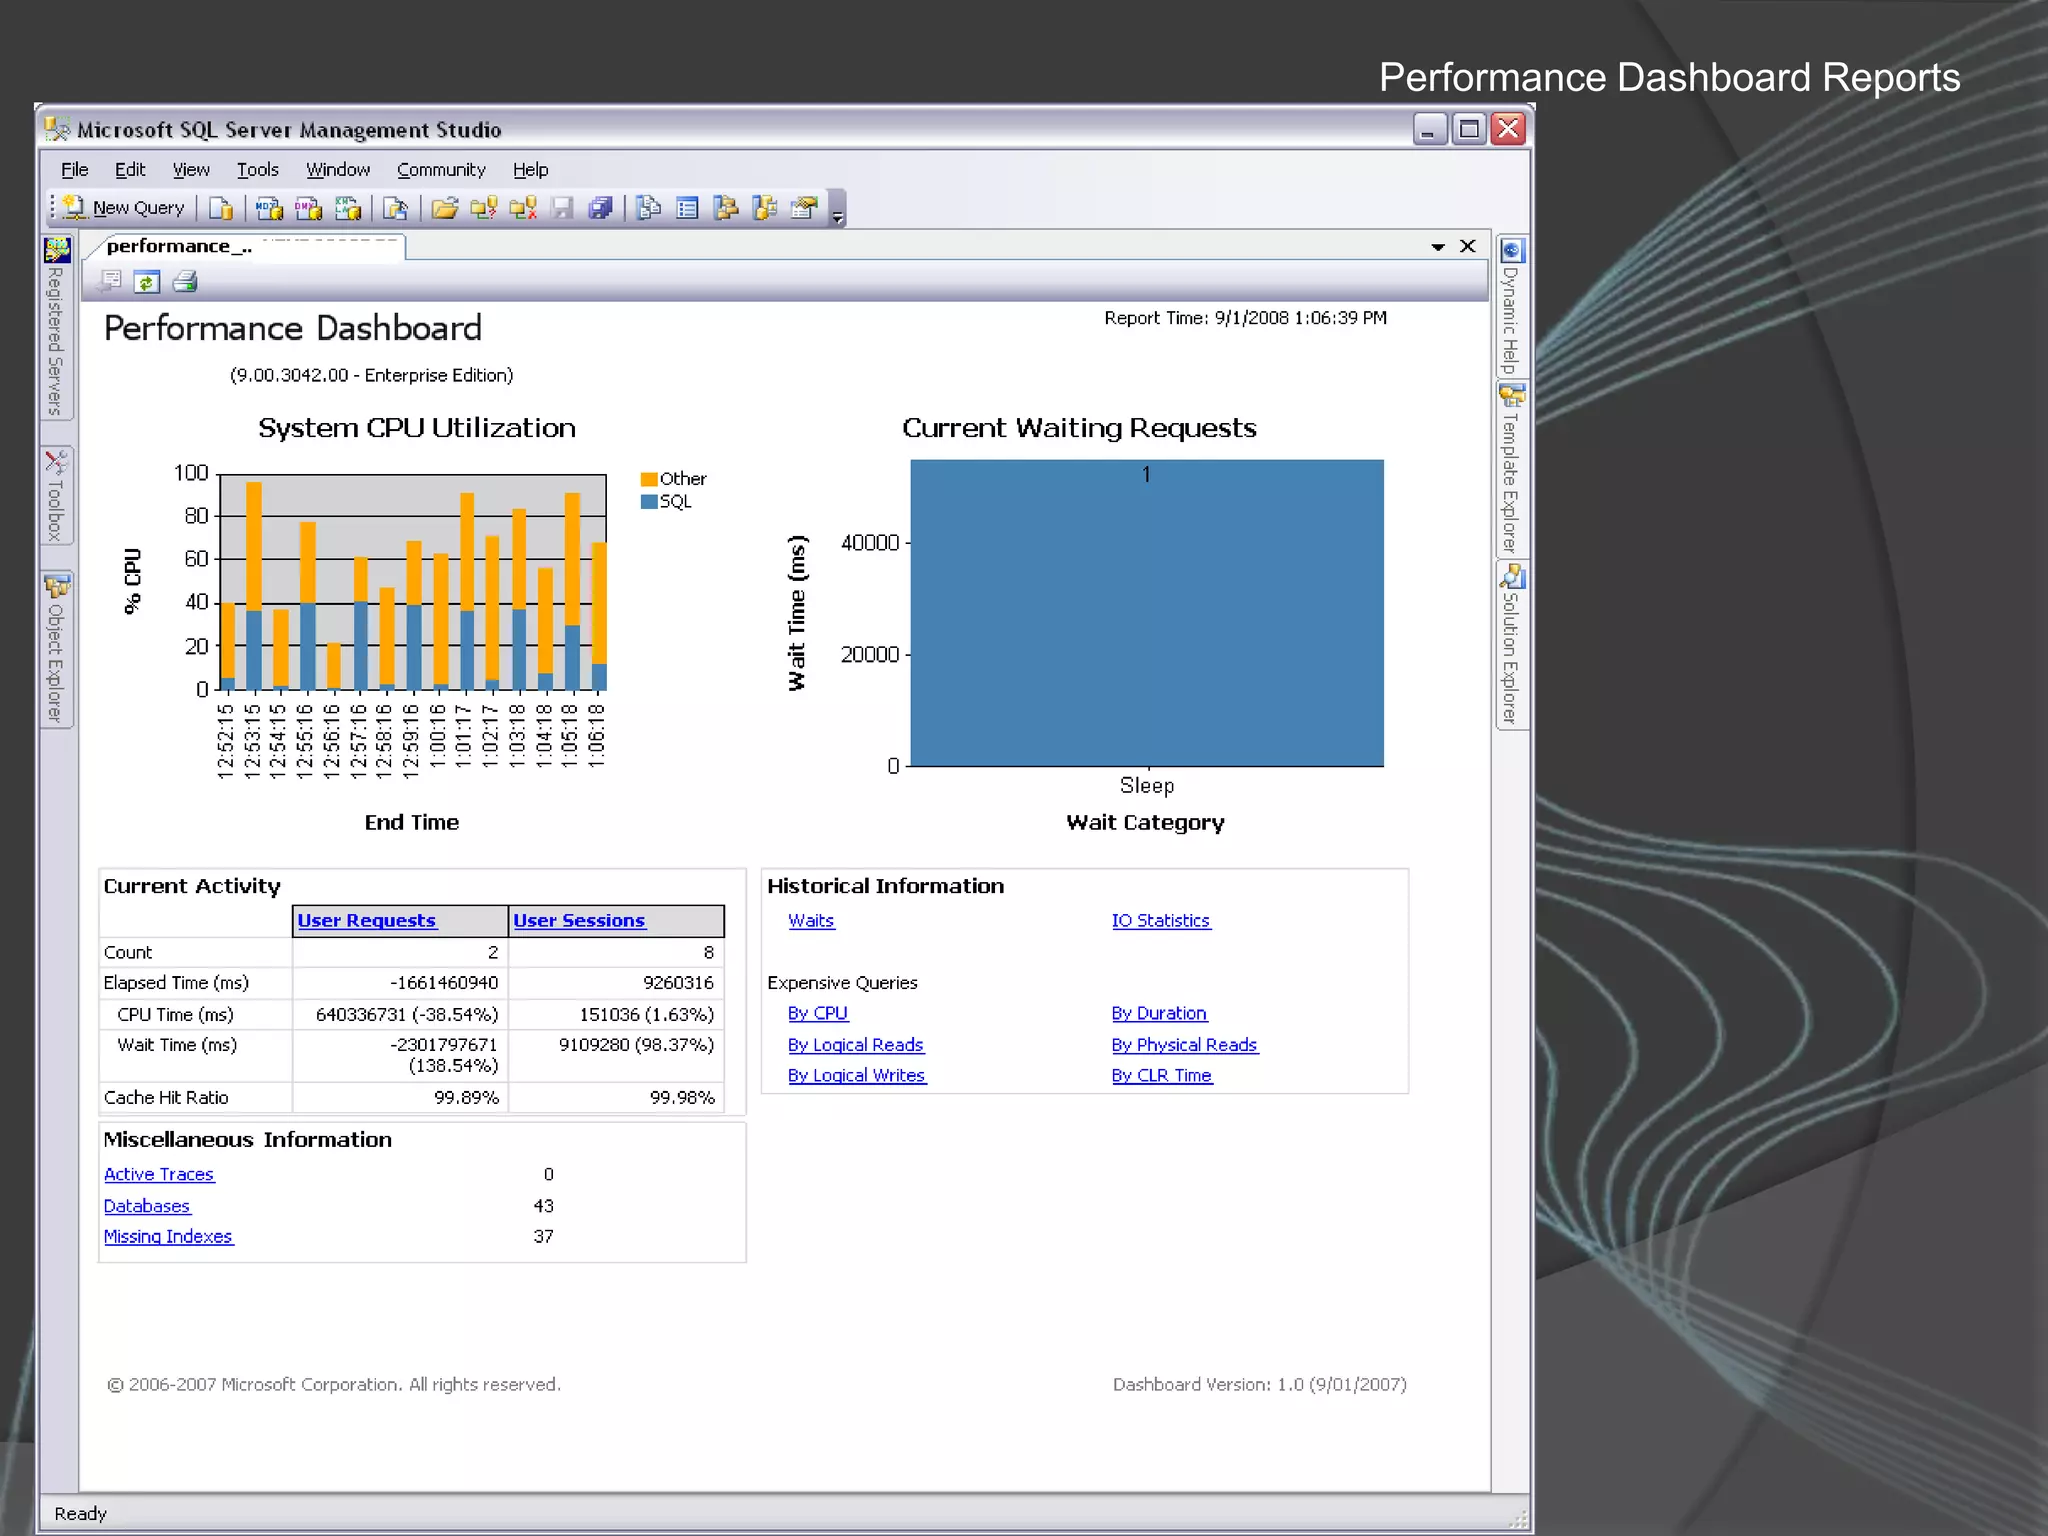
Task: Open the Community menu
Action: pyautogui.click(x=441, y=170)
